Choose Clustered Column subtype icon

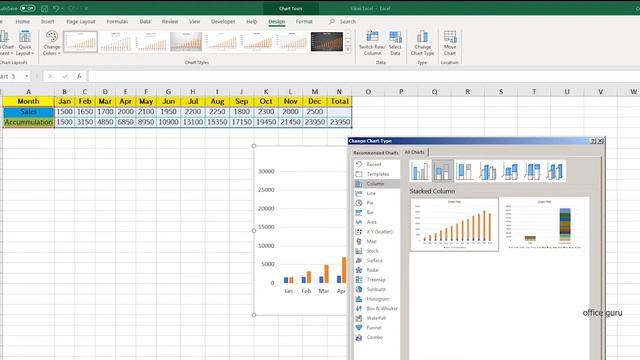coord(420,171)
